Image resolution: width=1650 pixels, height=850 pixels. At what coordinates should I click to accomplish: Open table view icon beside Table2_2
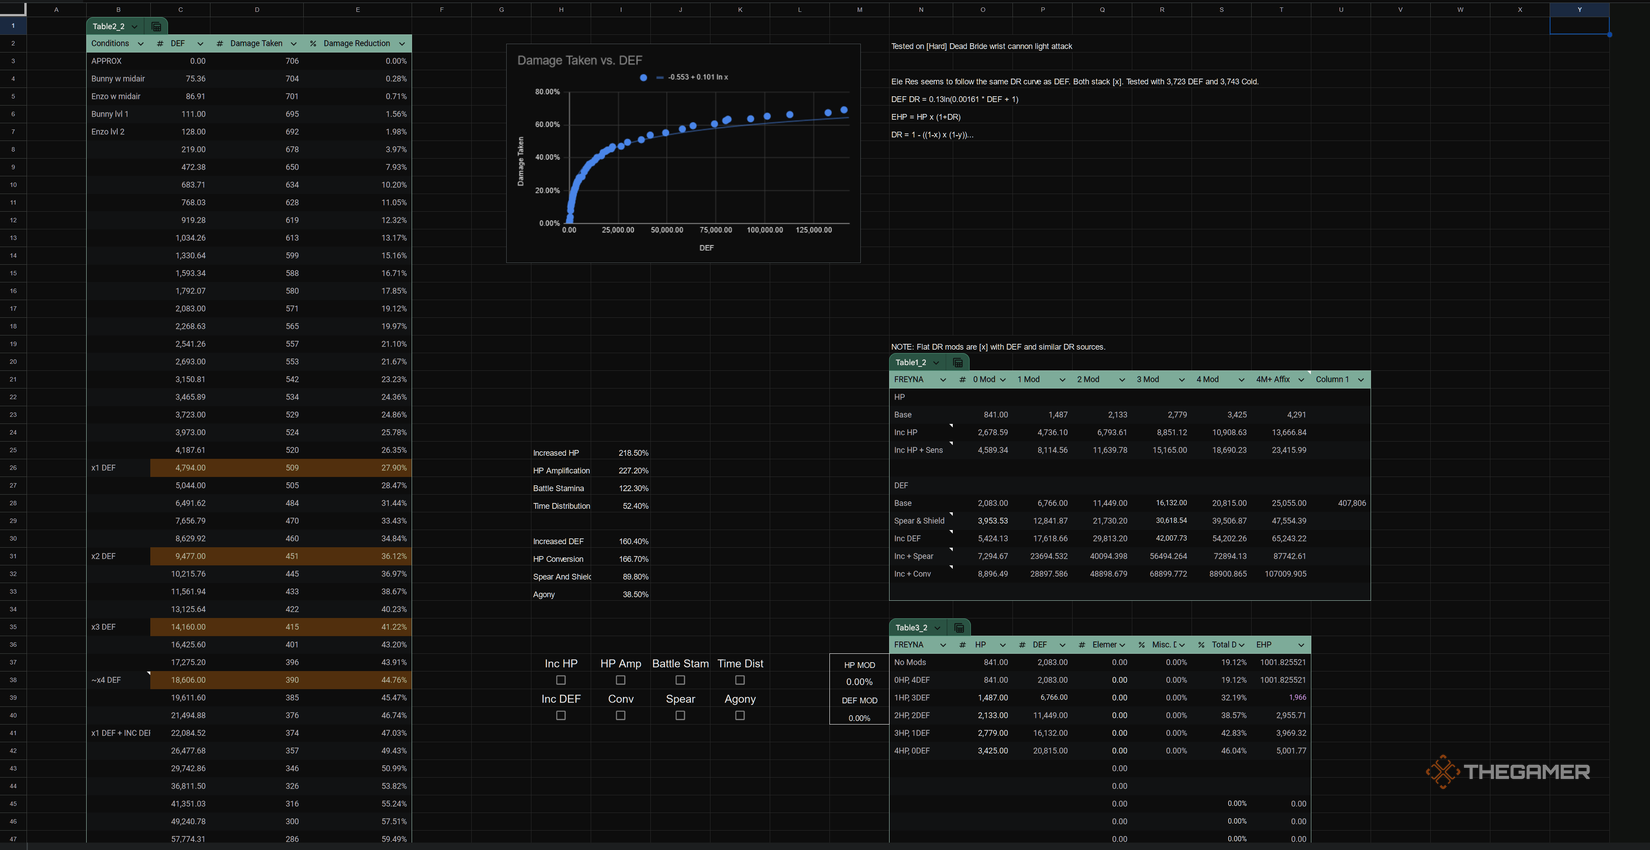pos(157,26)
